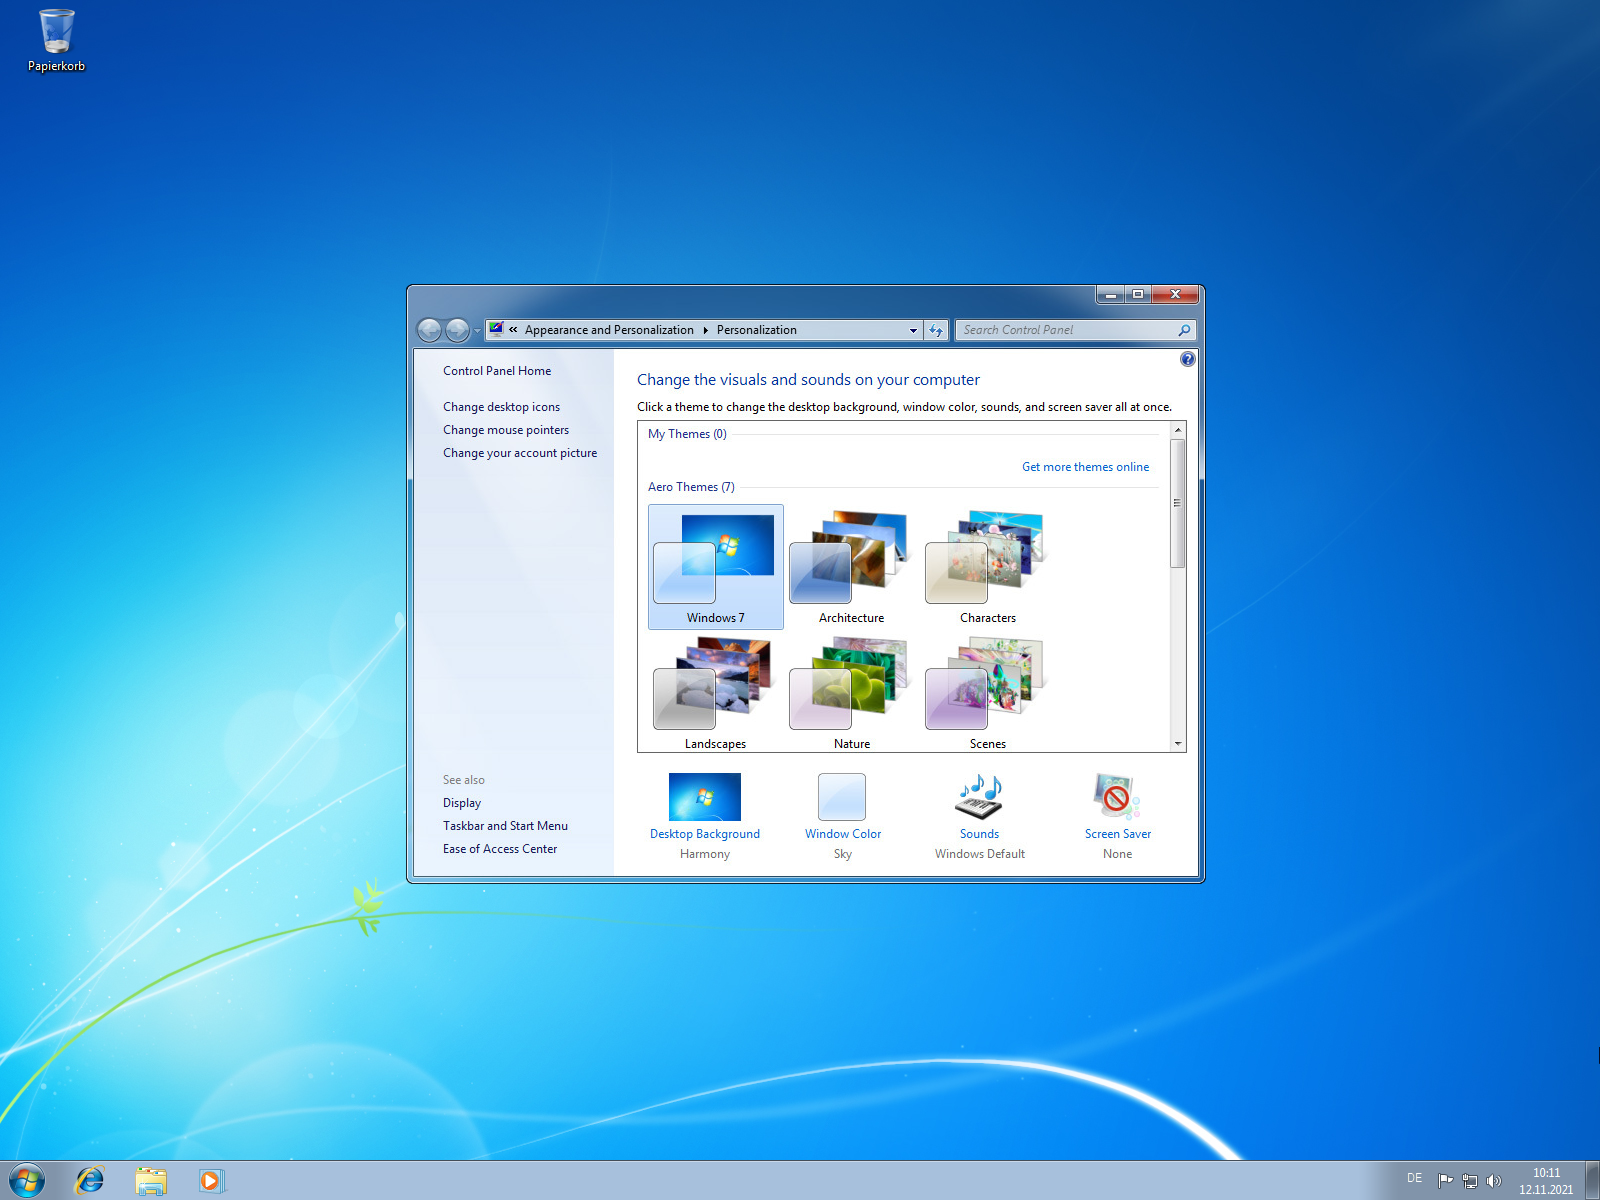Select the Scenes theme
Viewport: 1600px width, 1200px height.
[988, 693]
